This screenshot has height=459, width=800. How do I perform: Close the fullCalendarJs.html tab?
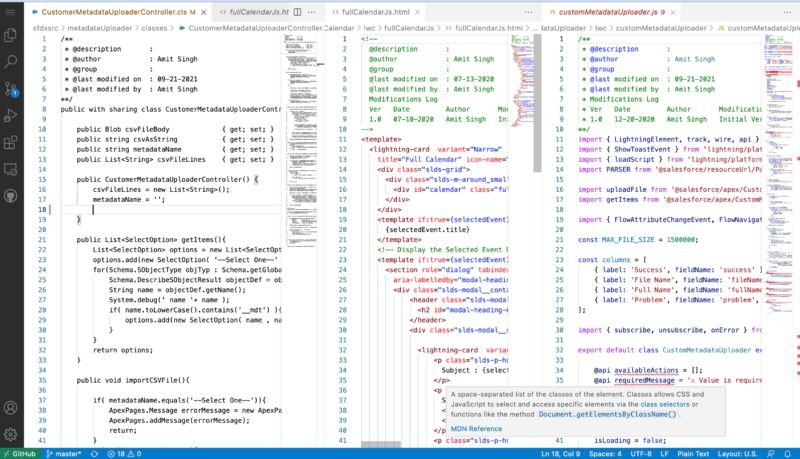click(417, 12)
